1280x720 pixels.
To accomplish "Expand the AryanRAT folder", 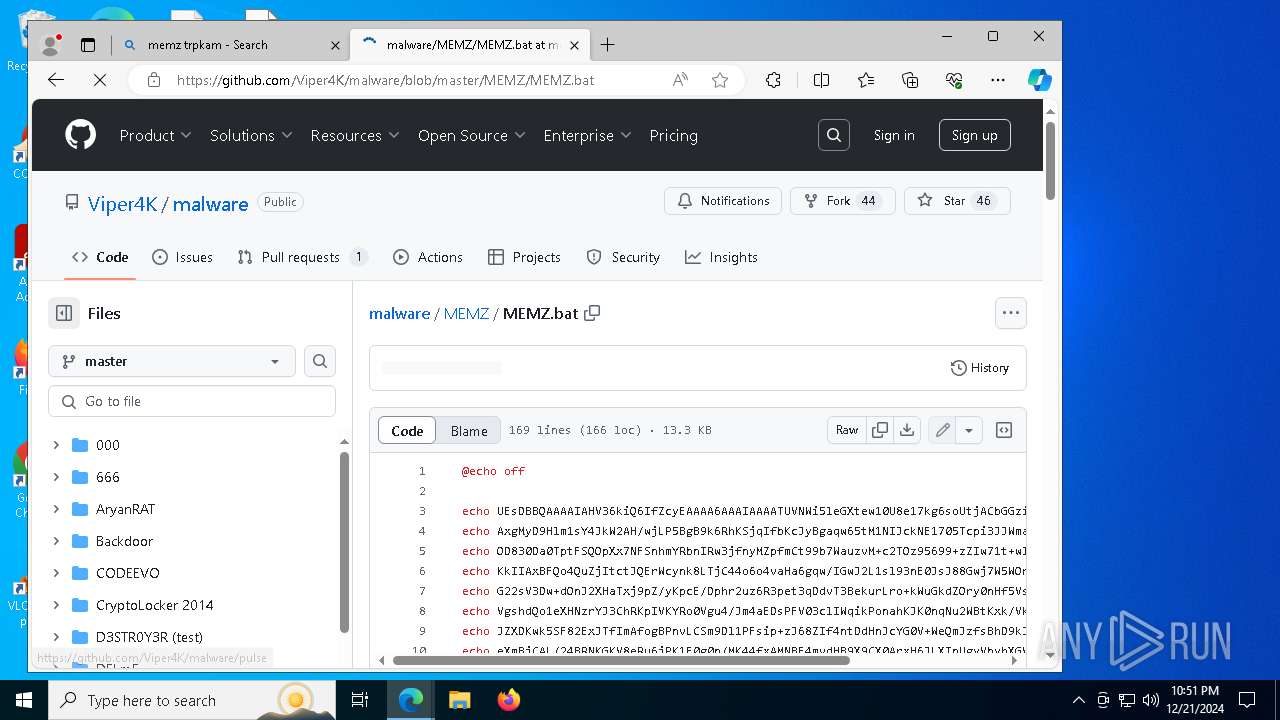I will [x=57, y=509].
